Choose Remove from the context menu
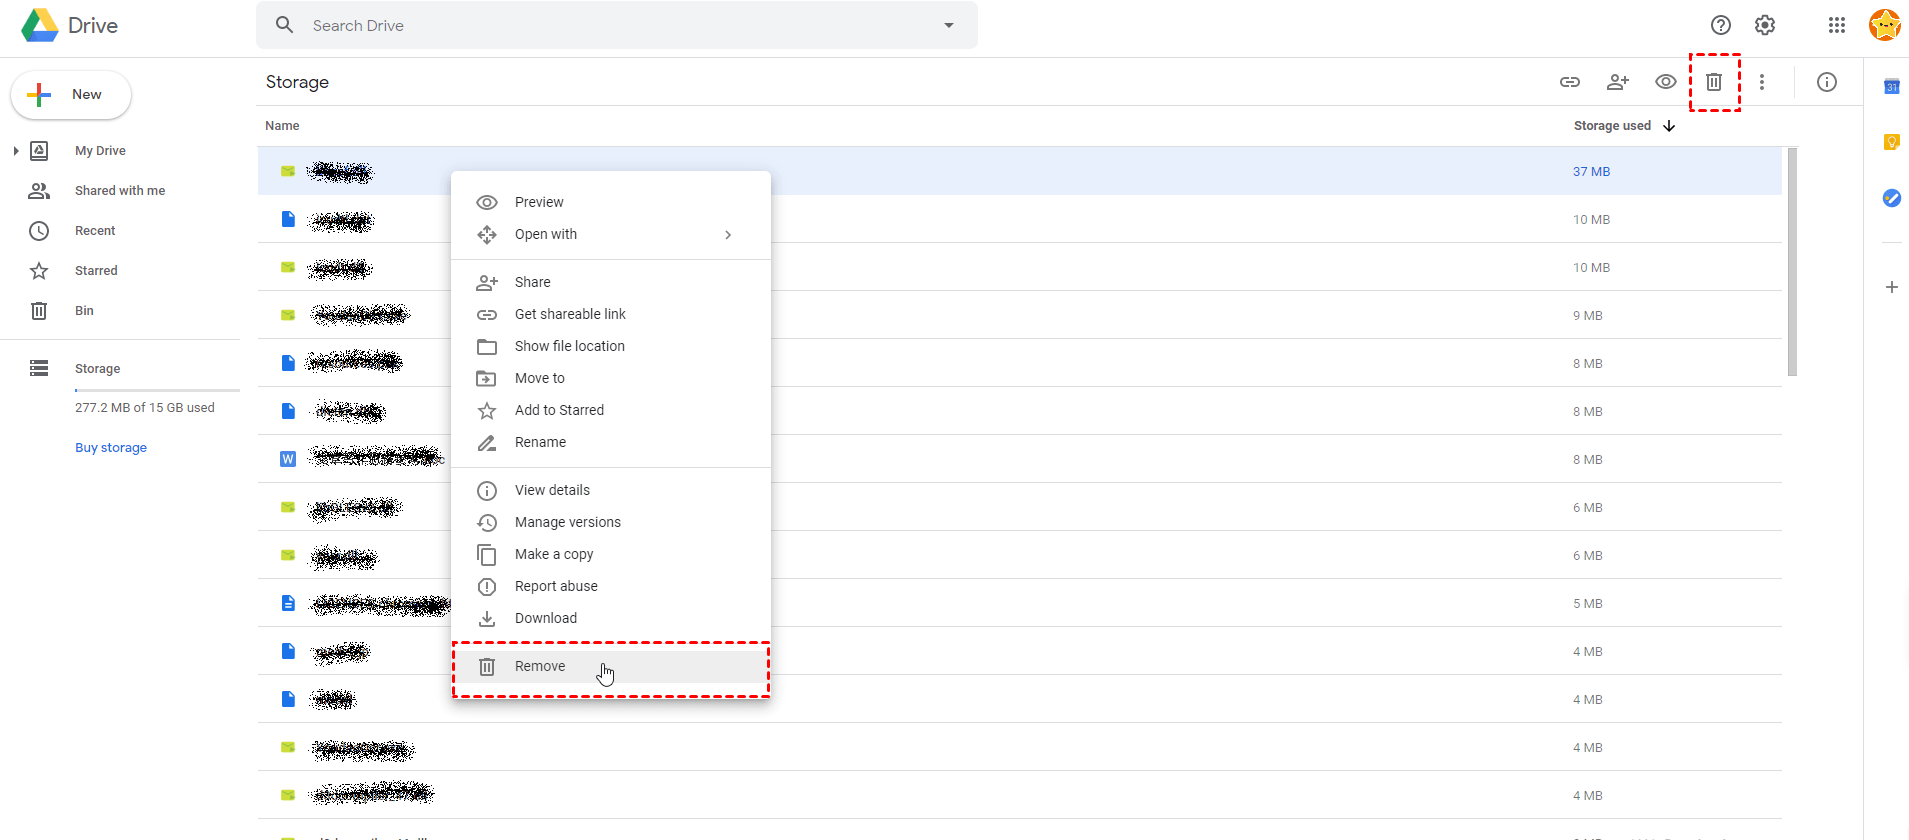Screen dimensions: 1909x840 coord(540,666)
